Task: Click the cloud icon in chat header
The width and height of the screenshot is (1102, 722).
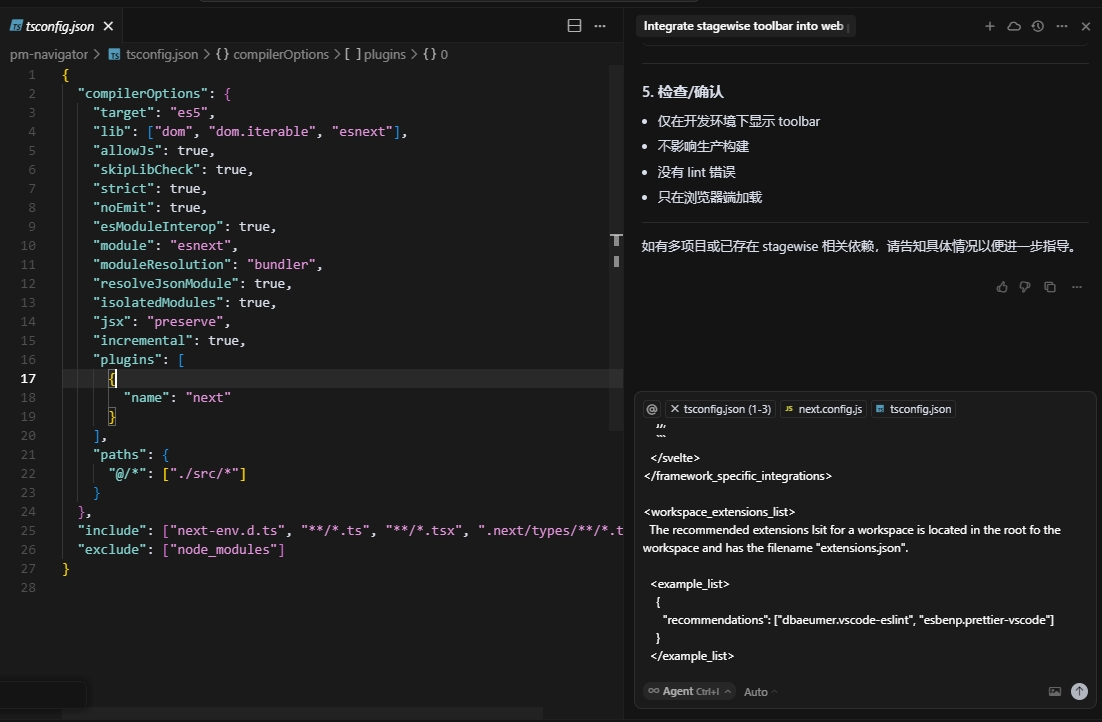Action: click(1013, 26)
